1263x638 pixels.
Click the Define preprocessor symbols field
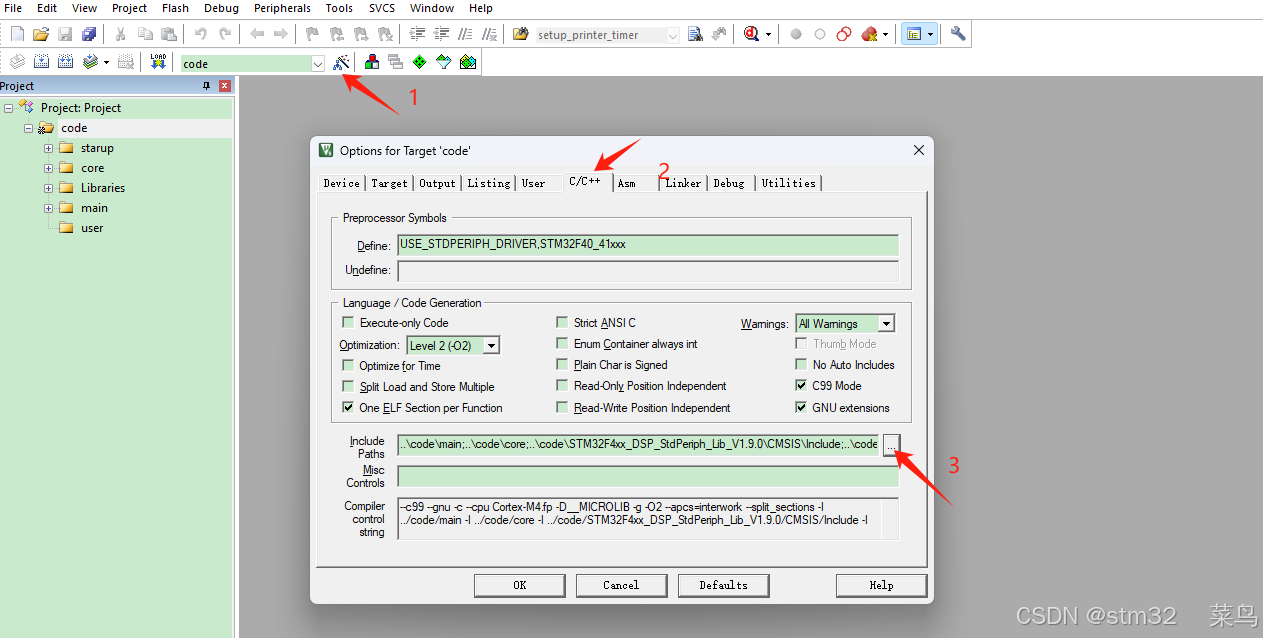point(648,245)
